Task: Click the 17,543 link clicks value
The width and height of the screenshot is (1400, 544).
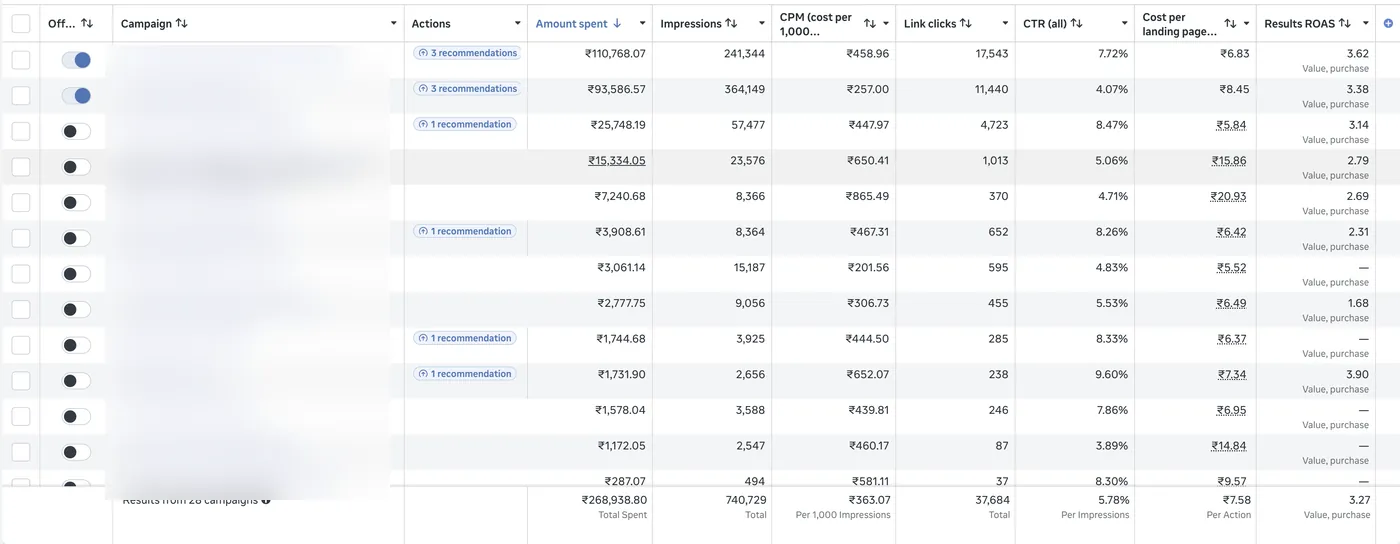Action: point(992,53)
